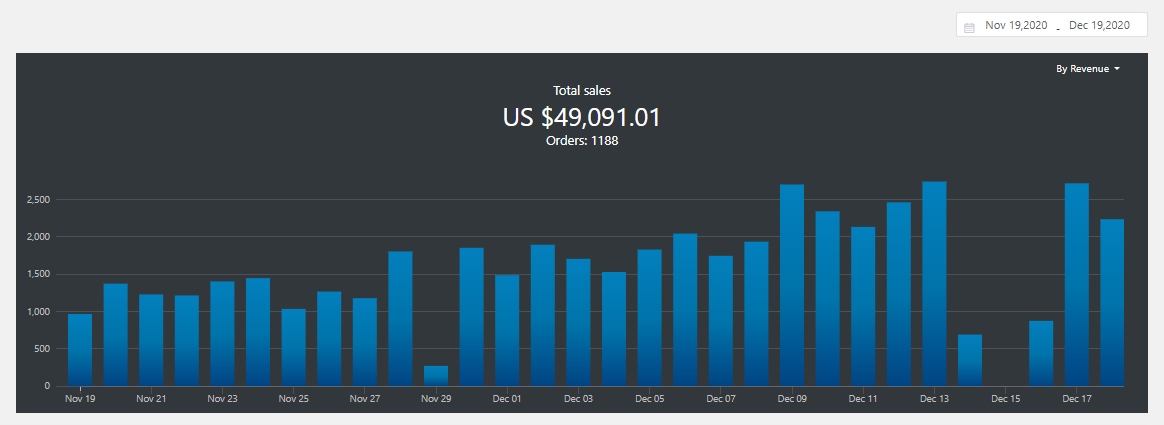1164x425 pixels.
Task: Select the Nov 23 revenue bar
Action: point(222,333)
